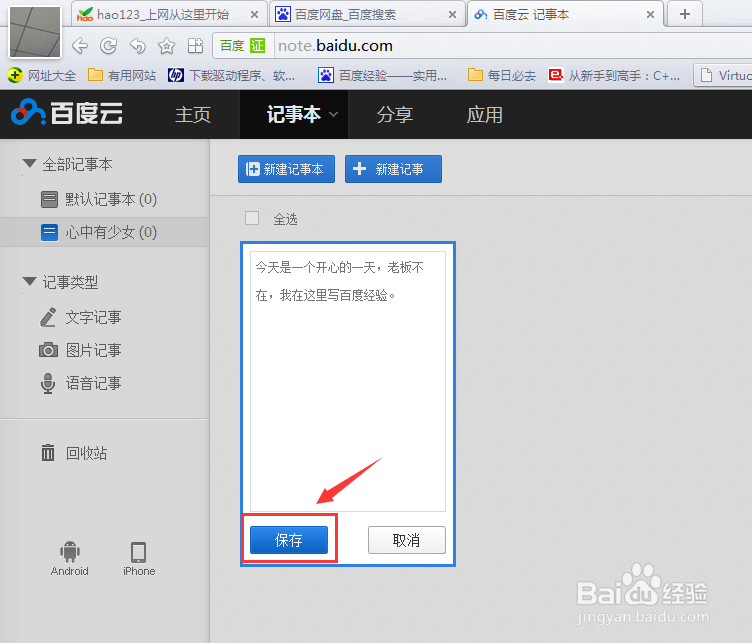Viewport: 752px width, 643px height.
Task: Go to the 主页 nav item
Action: 193,115
